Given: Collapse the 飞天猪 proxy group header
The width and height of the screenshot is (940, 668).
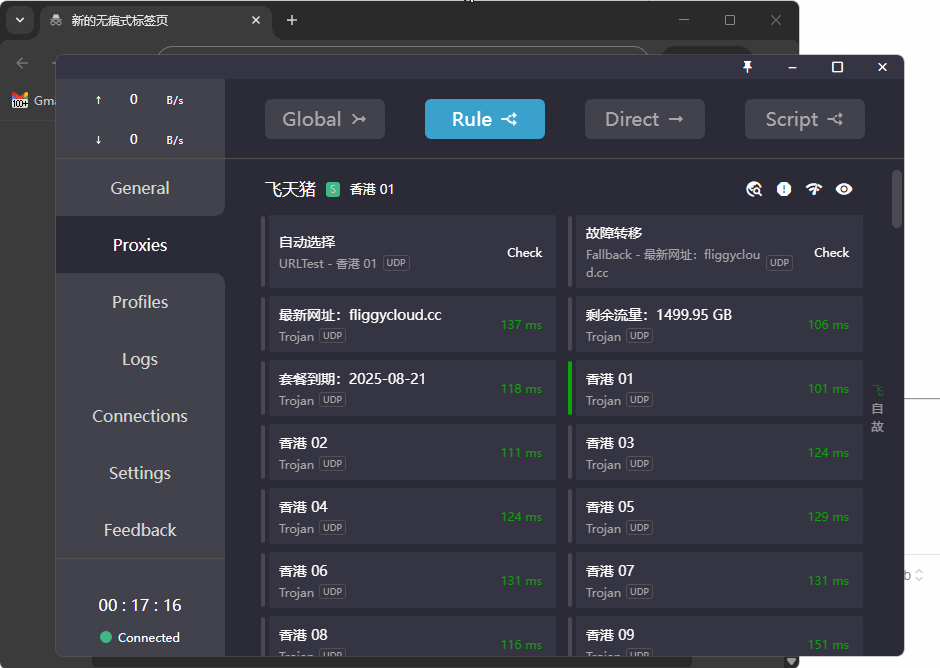Looking at the screenshot, I should [290, 189].
